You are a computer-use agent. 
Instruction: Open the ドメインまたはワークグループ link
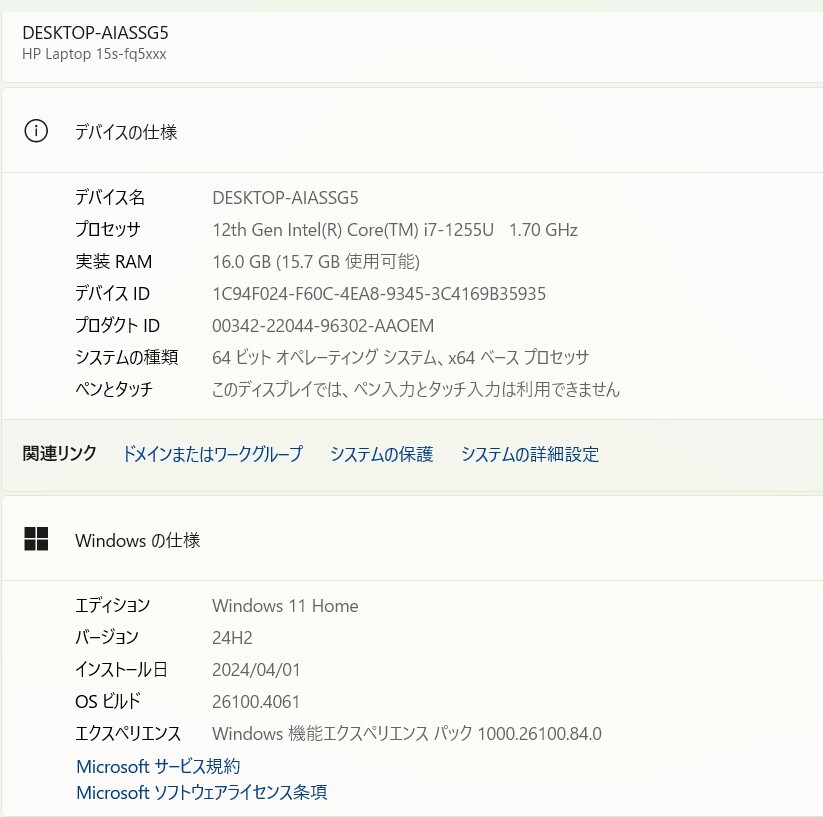[213, 454]
